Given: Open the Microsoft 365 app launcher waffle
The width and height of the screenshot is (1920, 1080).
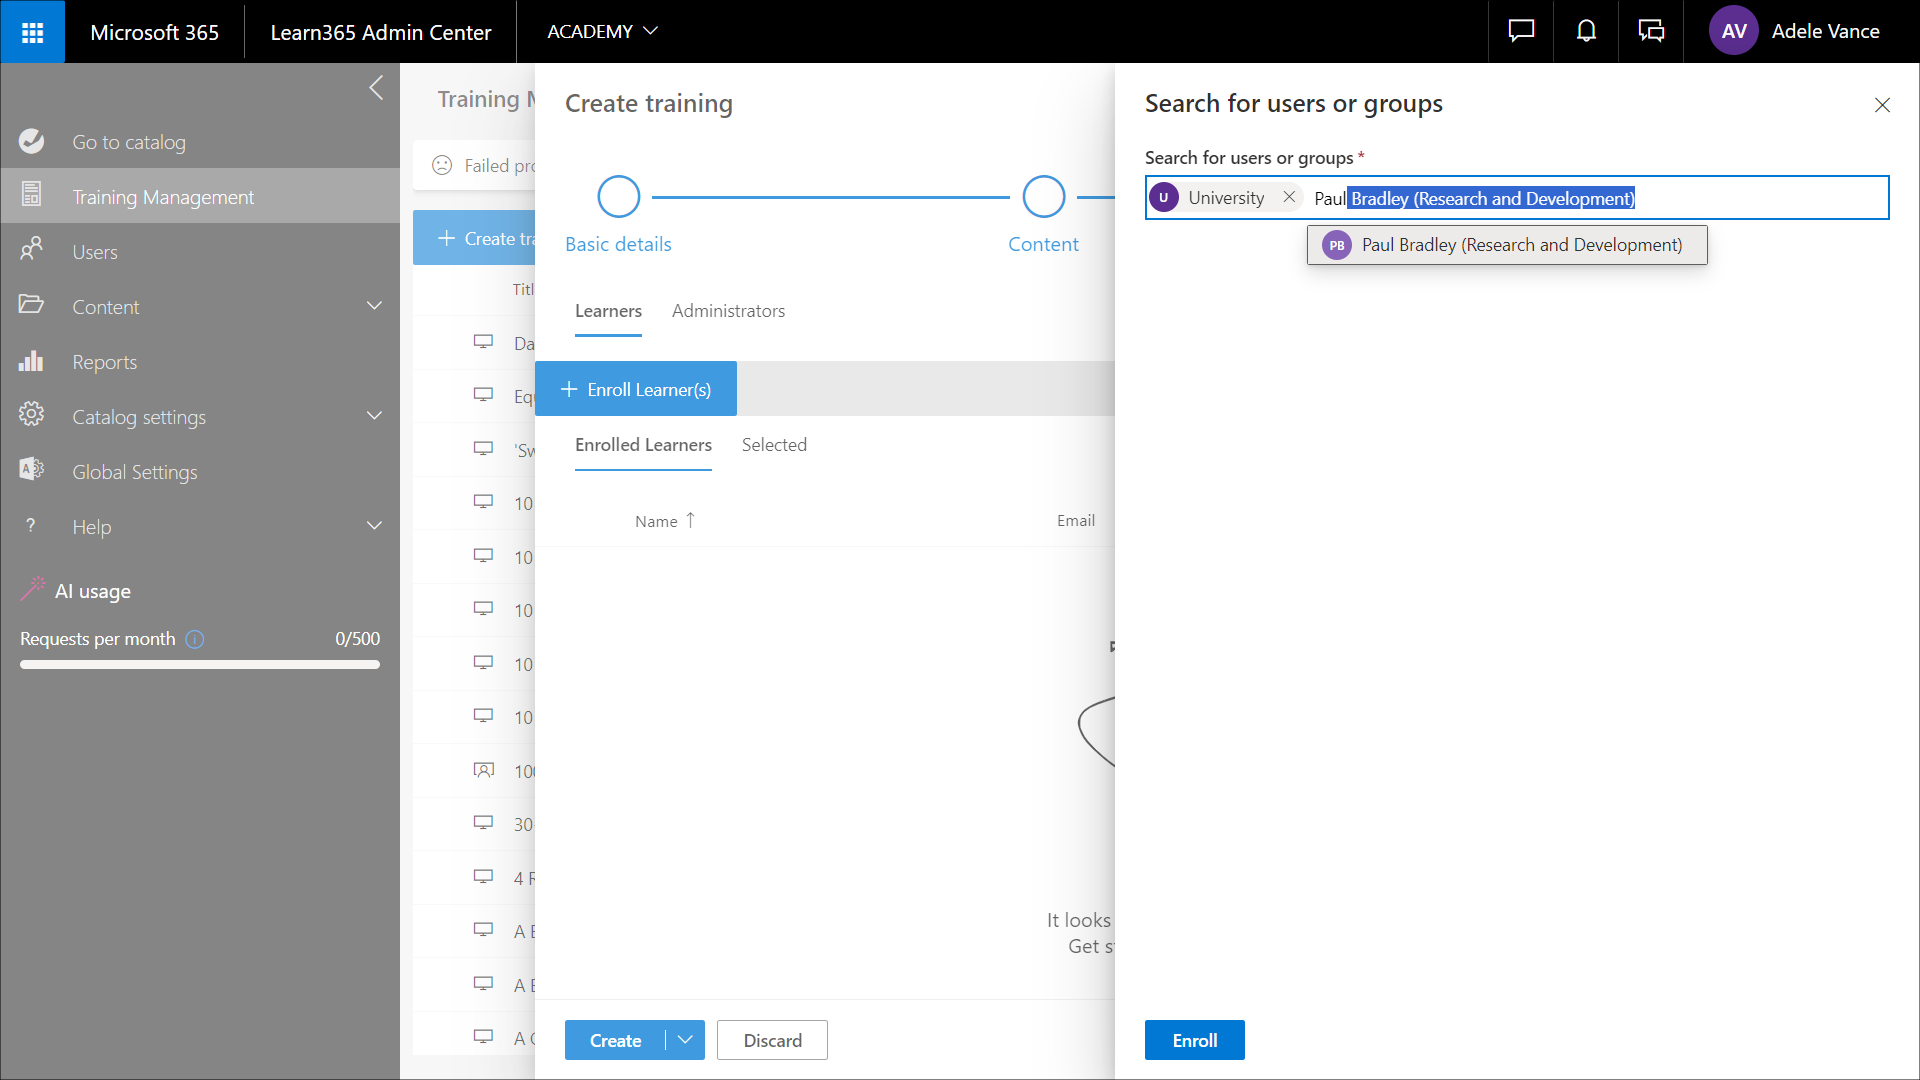Looking at the screenshot, I should [x=32, y=32].
